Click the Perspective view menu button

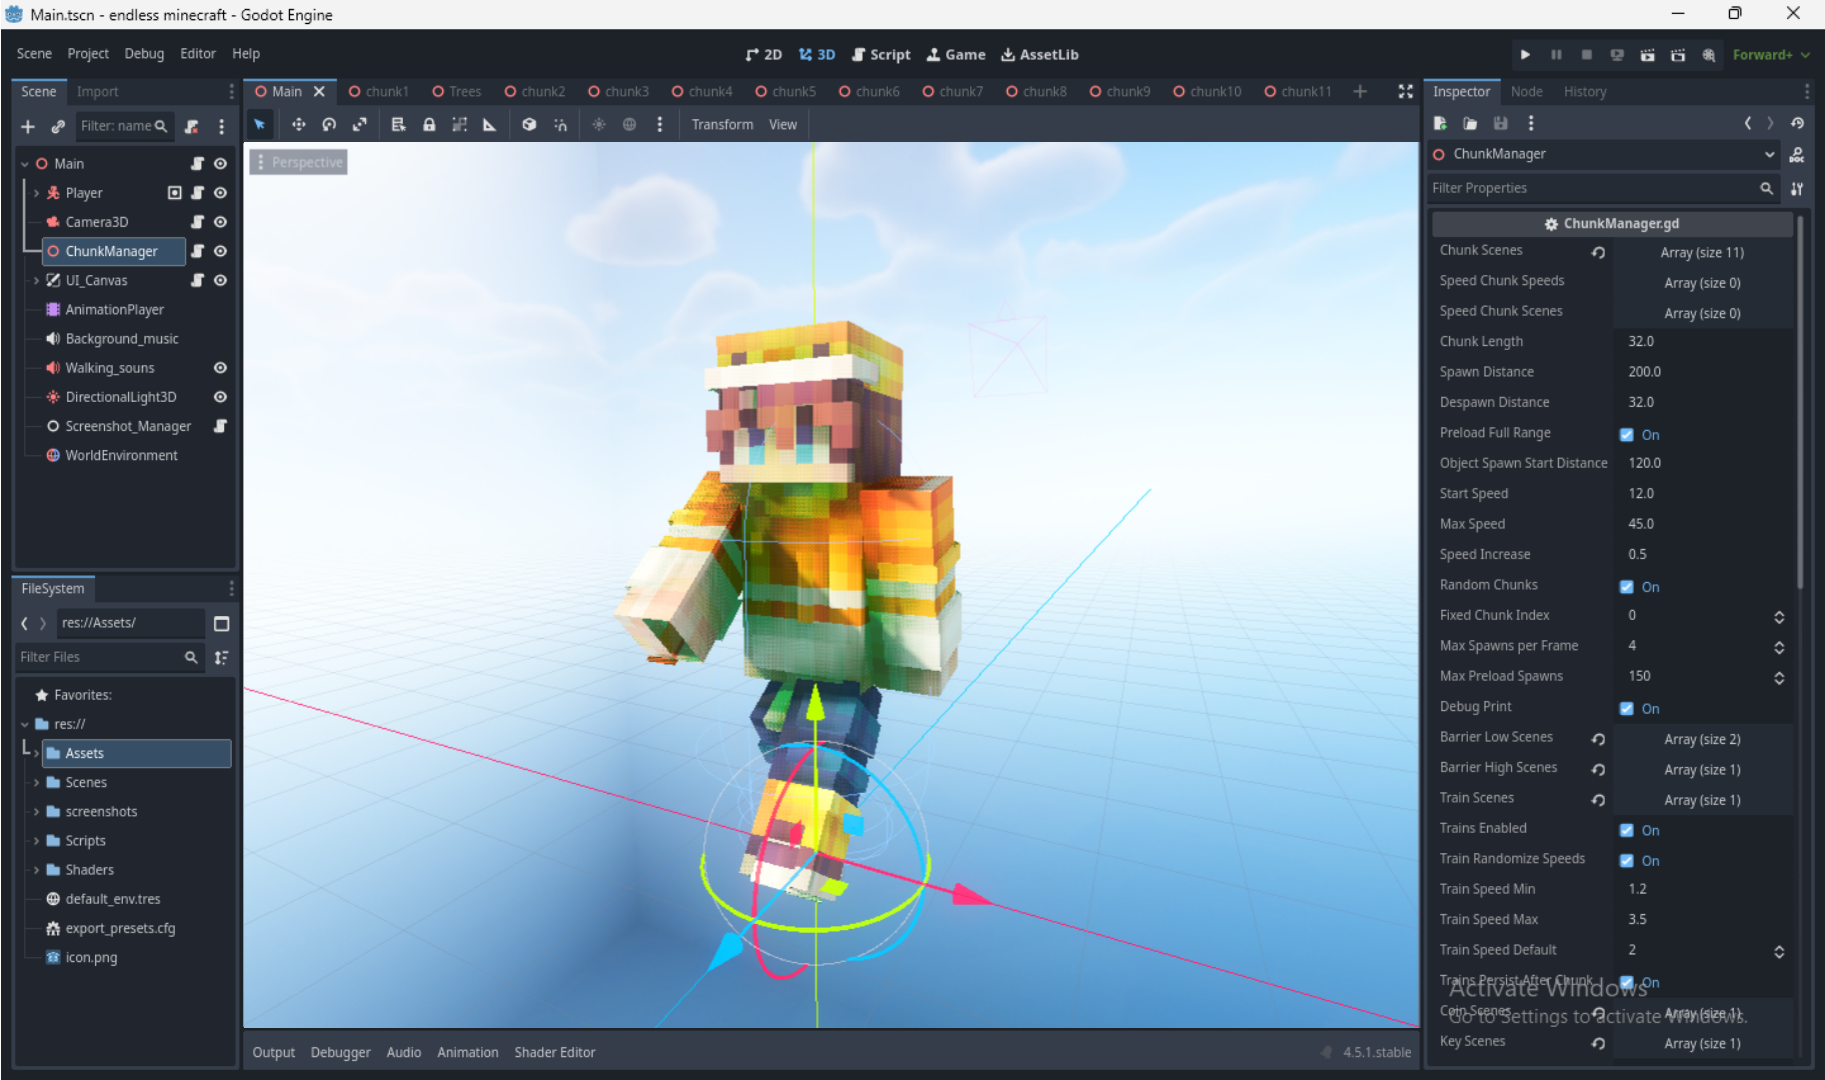coord(299,162)
